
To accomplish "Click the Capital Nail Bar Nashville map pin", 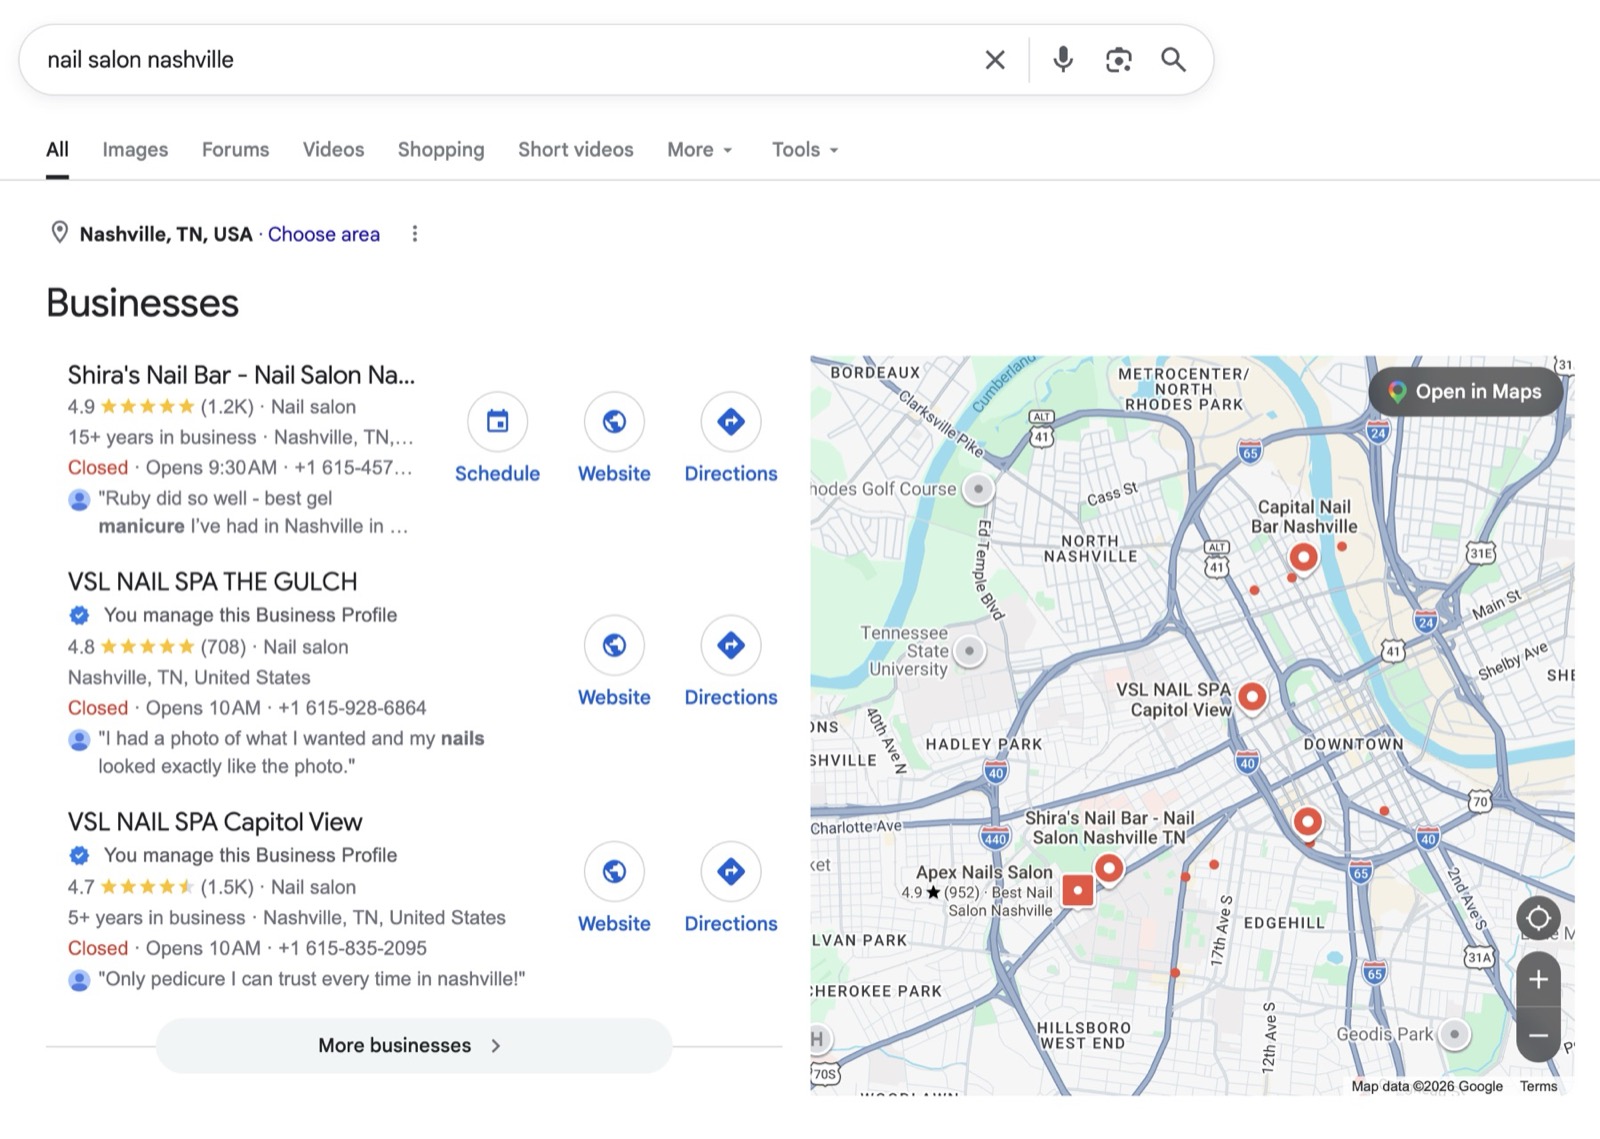I will (1303, 557).
